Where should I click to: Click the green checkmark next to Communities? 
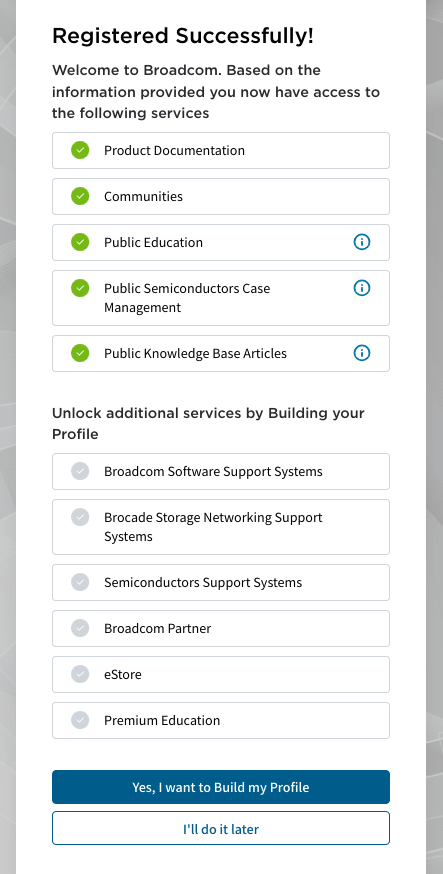[80, 196]
